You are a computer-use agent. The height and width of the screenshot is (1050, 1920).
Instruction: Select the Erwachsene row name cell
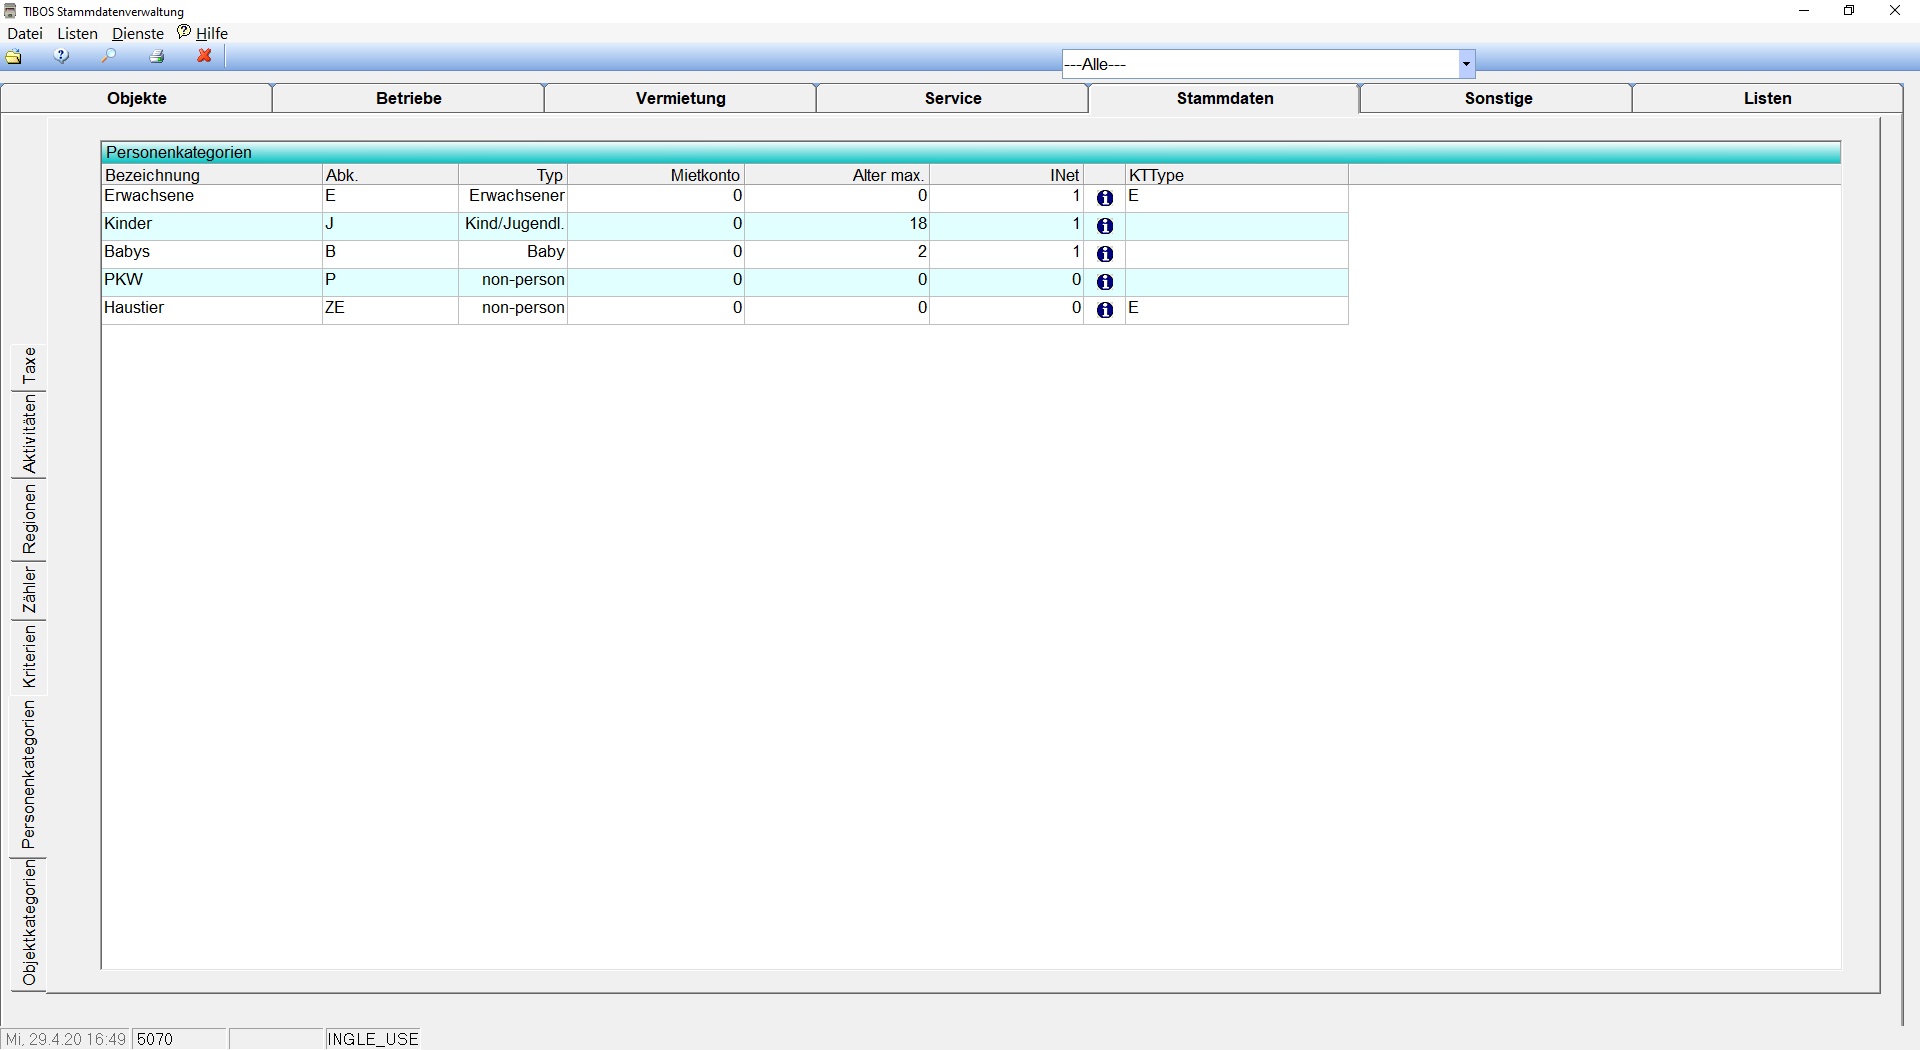(212, 197)
